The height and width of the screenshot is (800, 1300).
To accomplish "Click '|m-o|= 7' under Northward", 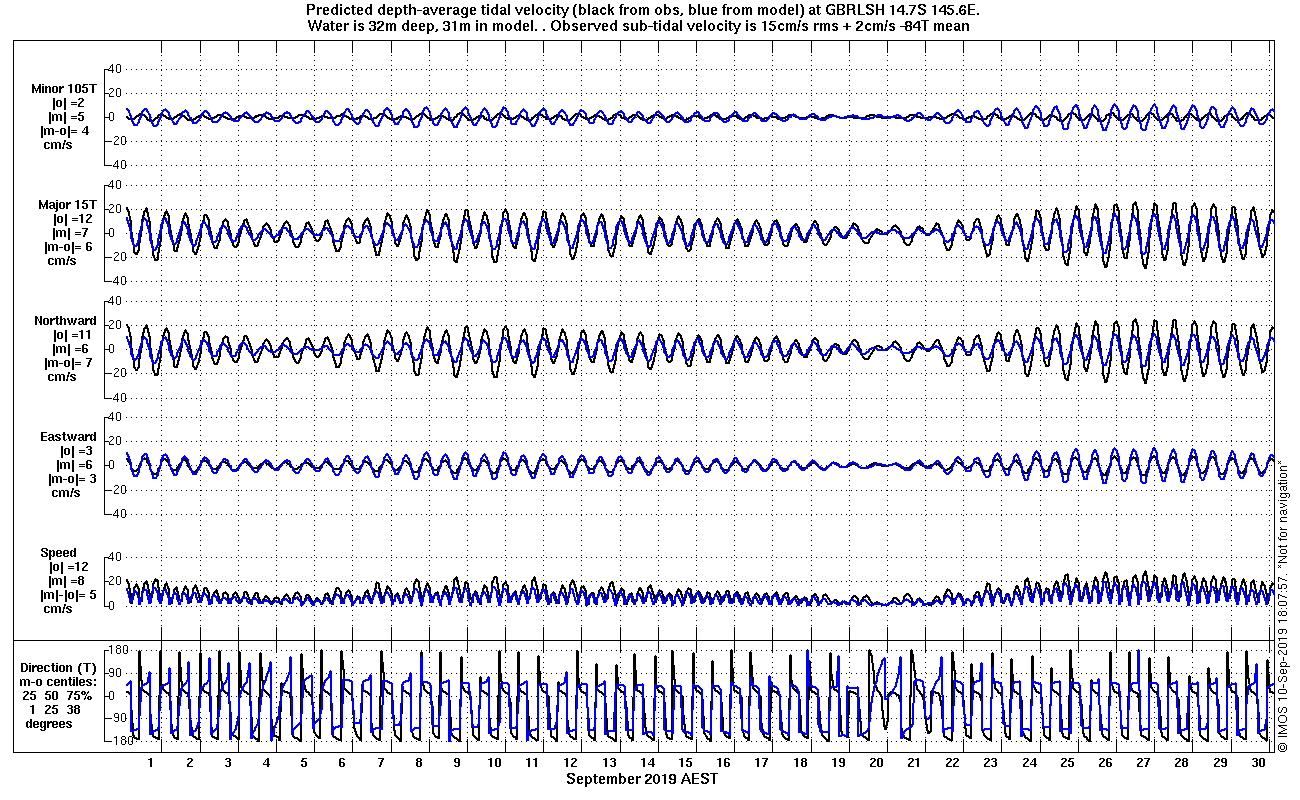I will tap(68, 363).
